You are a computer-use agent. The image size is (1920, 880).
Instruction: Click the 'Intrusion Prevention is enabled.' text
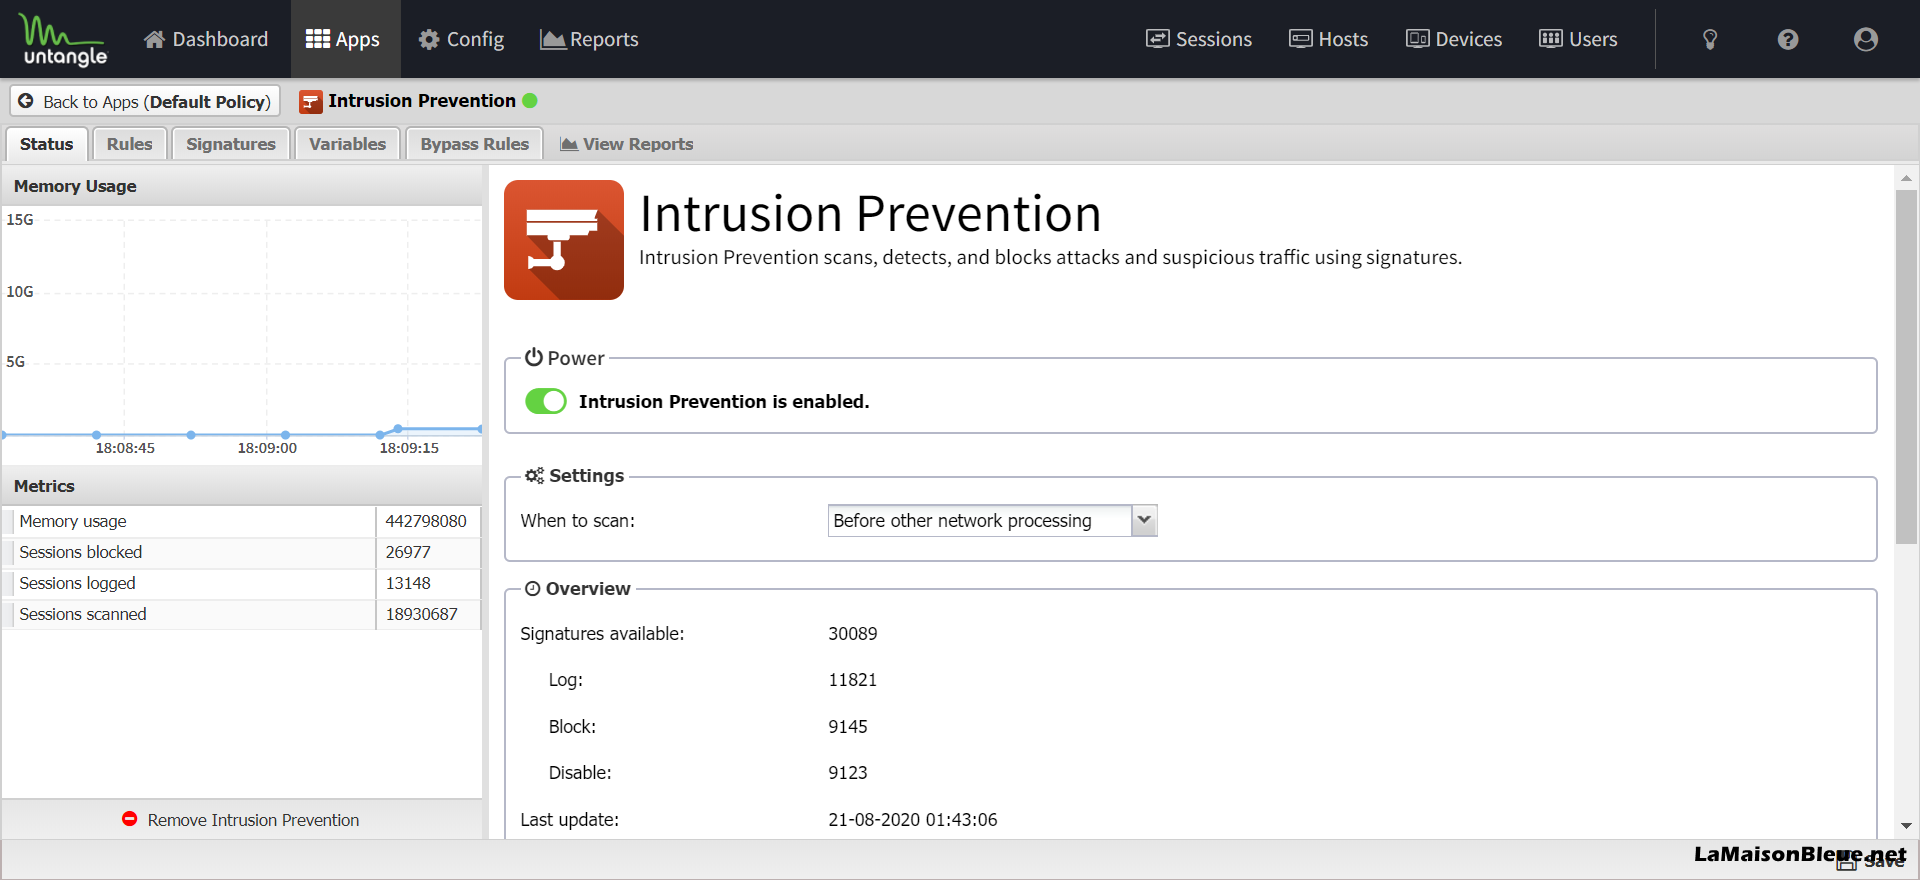click(x=724, y=401)
